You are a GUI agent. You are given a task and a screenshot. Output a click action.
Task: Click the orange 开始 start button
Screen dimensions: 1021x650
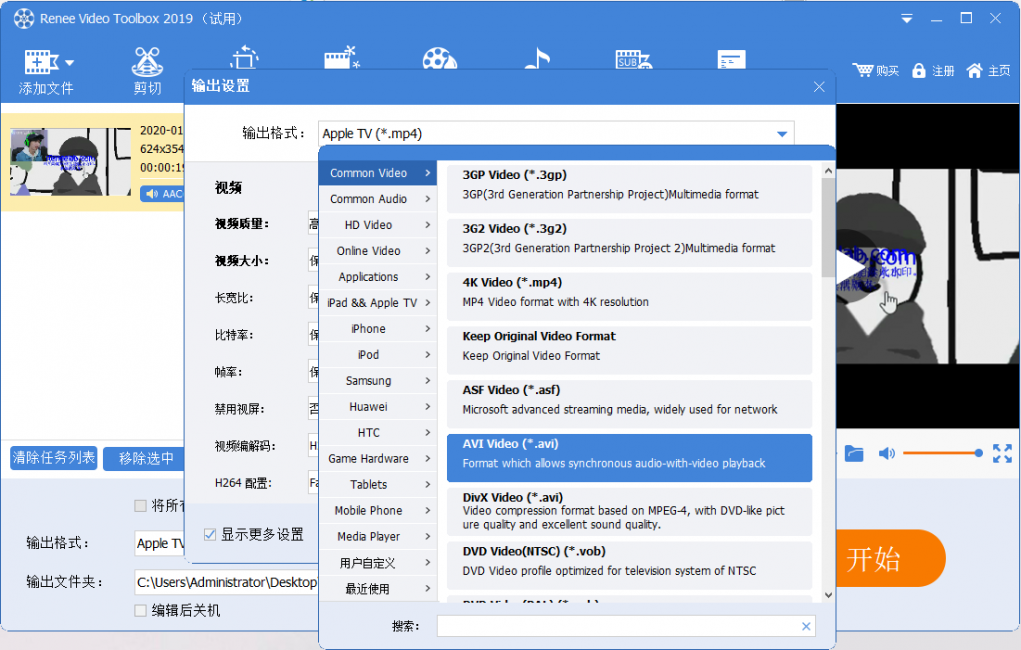click(x=889, y=558)
